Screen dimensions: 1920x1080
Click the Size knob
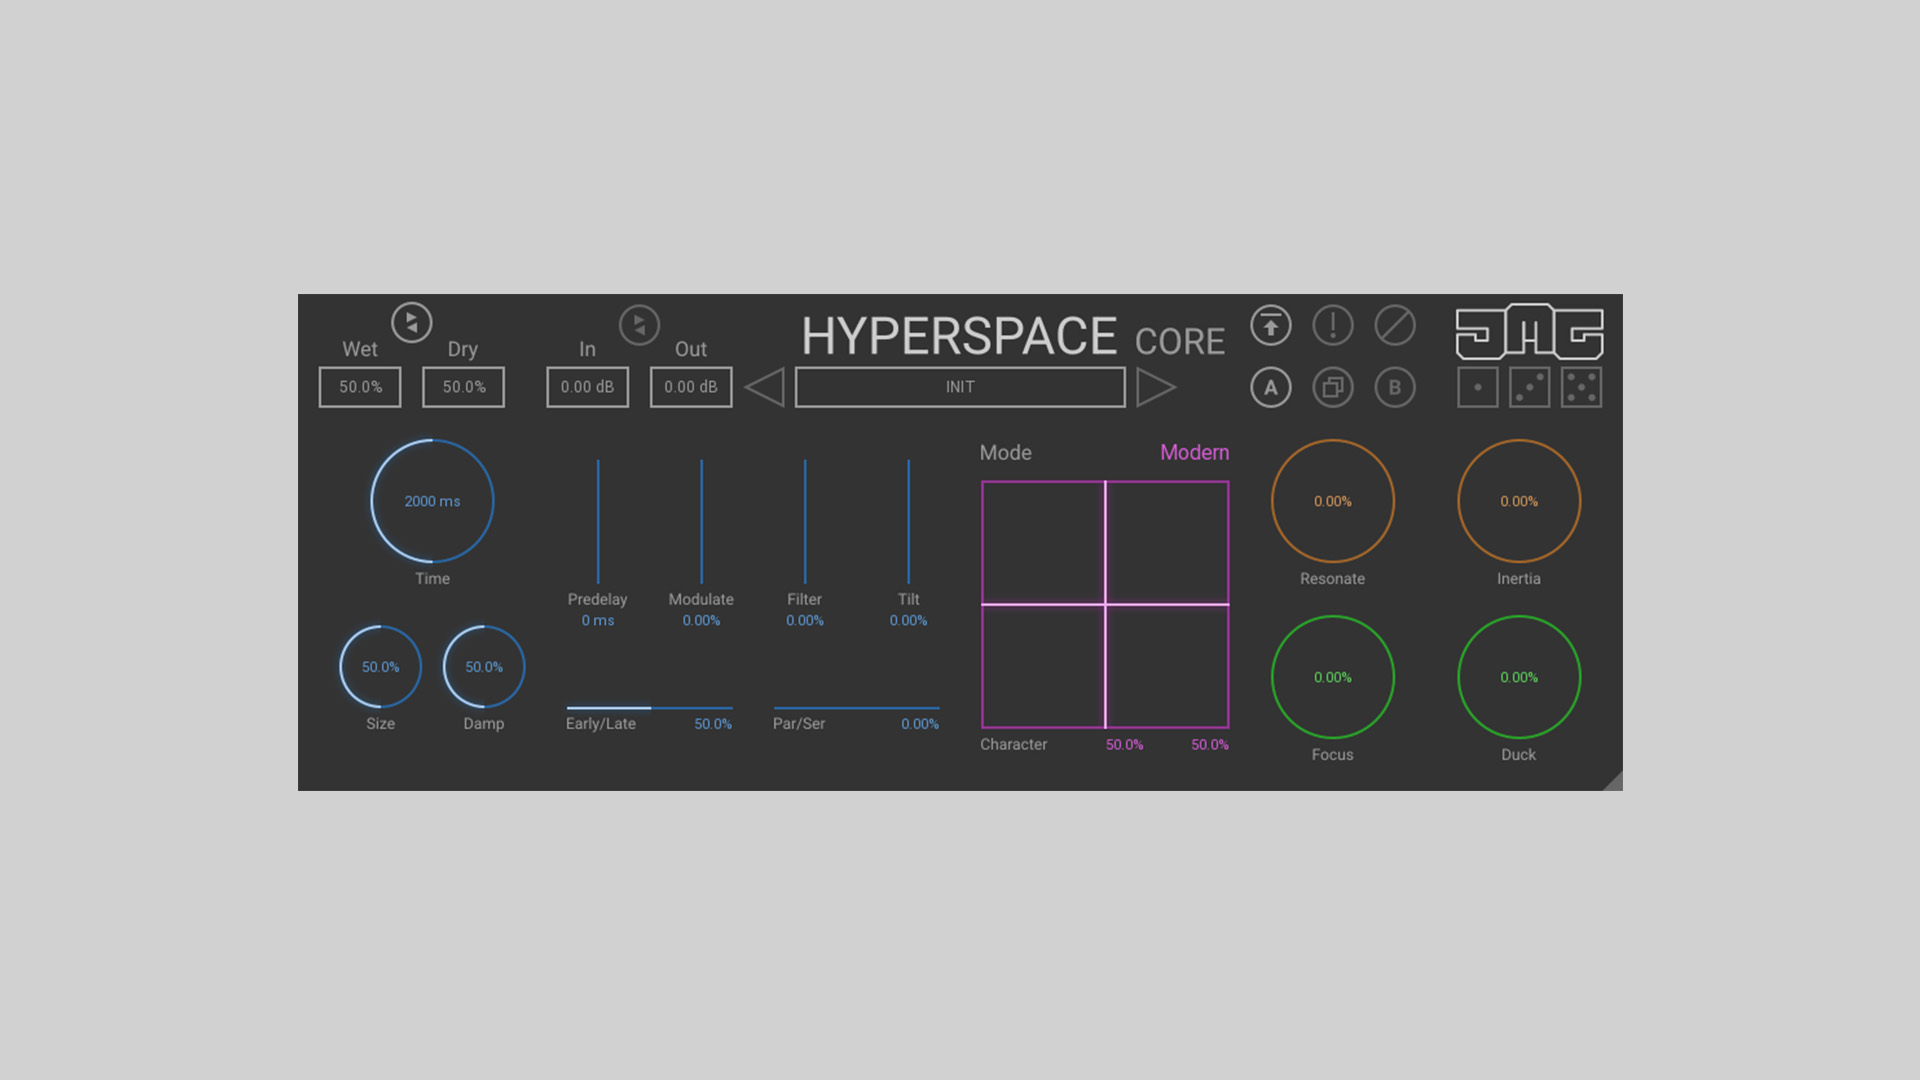point(380,667)
